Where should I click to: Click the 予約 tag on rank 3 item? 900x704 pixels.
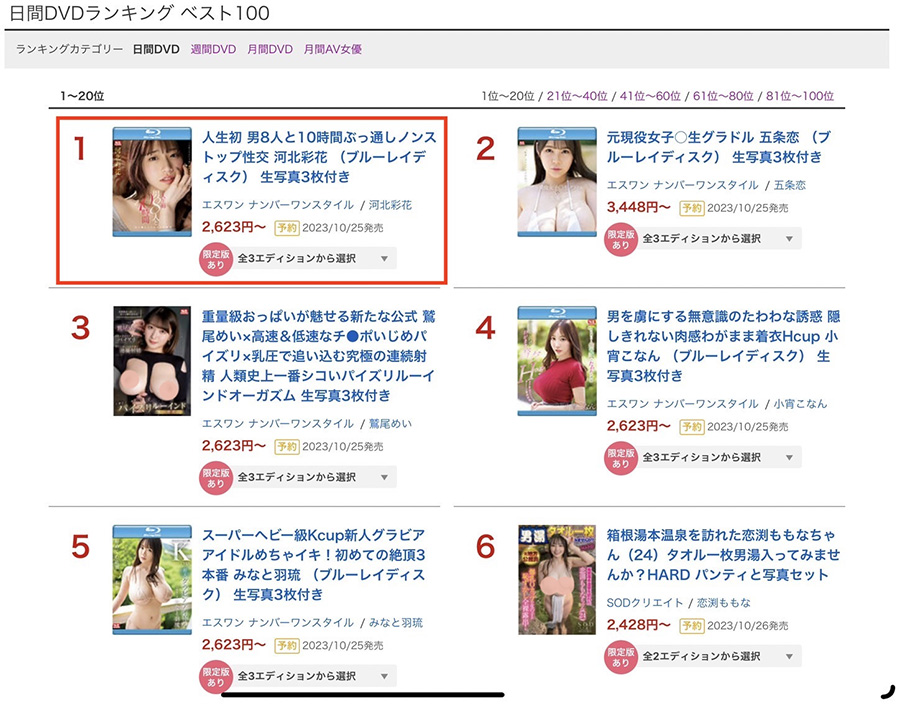(286, 446)
